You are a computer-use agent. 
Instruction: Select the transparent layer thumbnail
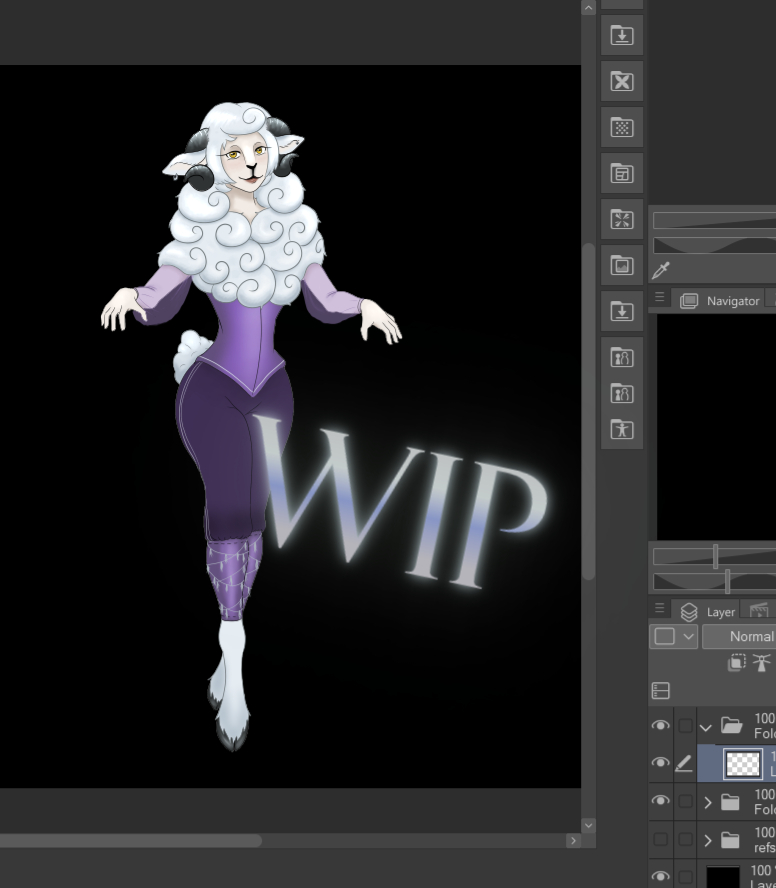pos(742,764)
